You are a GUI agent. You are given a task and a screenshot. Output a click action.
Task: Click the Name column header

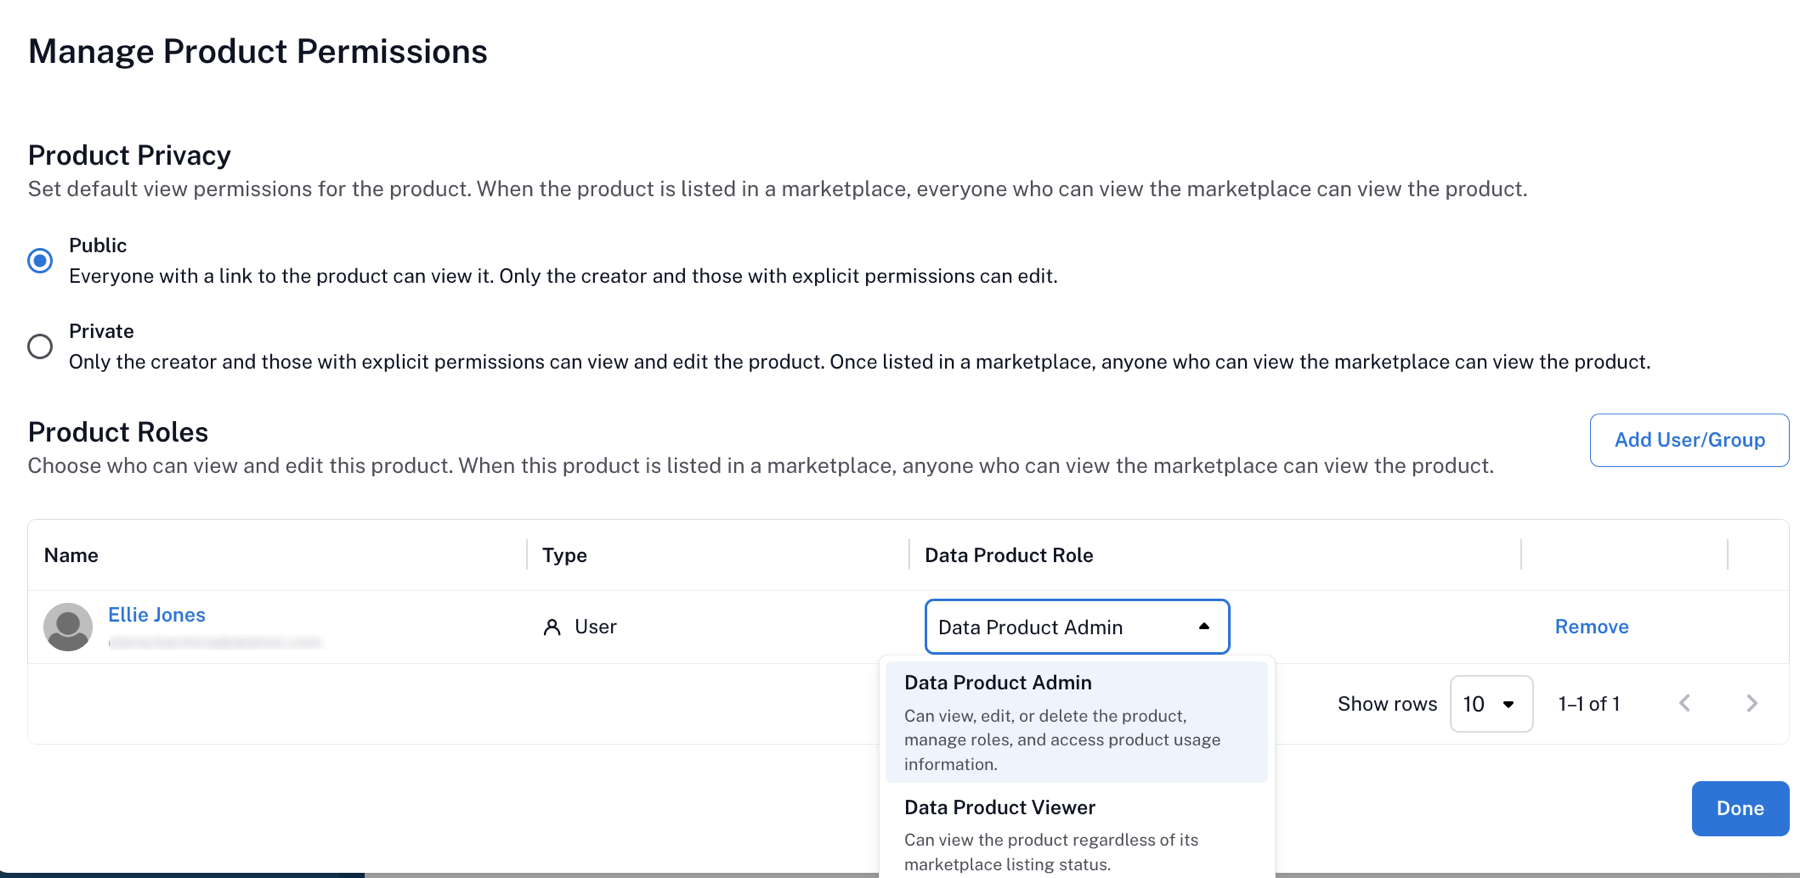[70, 555]
